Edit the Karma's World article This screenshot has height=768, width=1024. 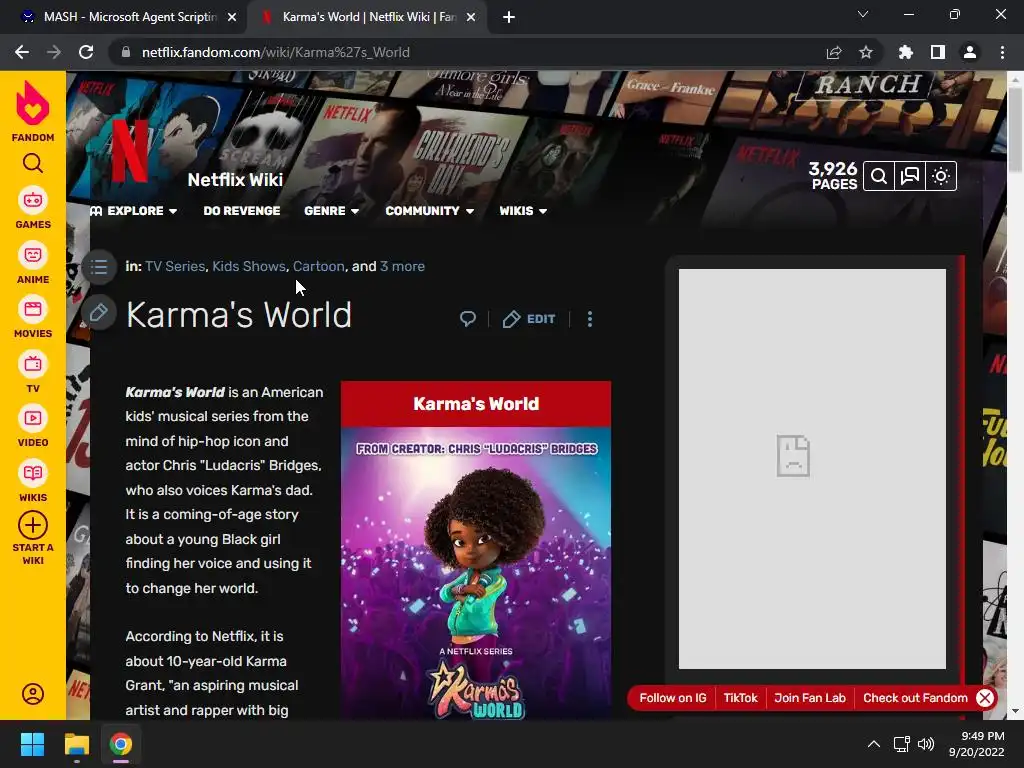point(529,319)
